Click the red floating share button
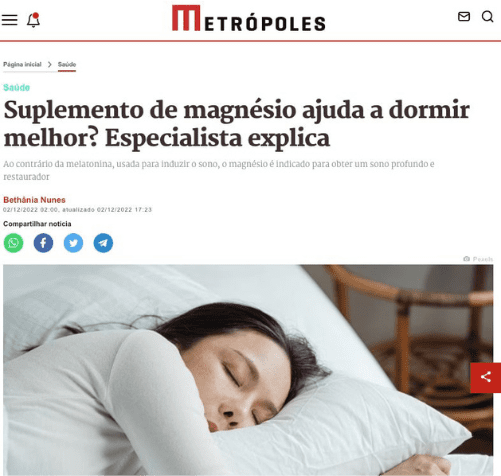This screenshot has height=476, width=501. 485,378
